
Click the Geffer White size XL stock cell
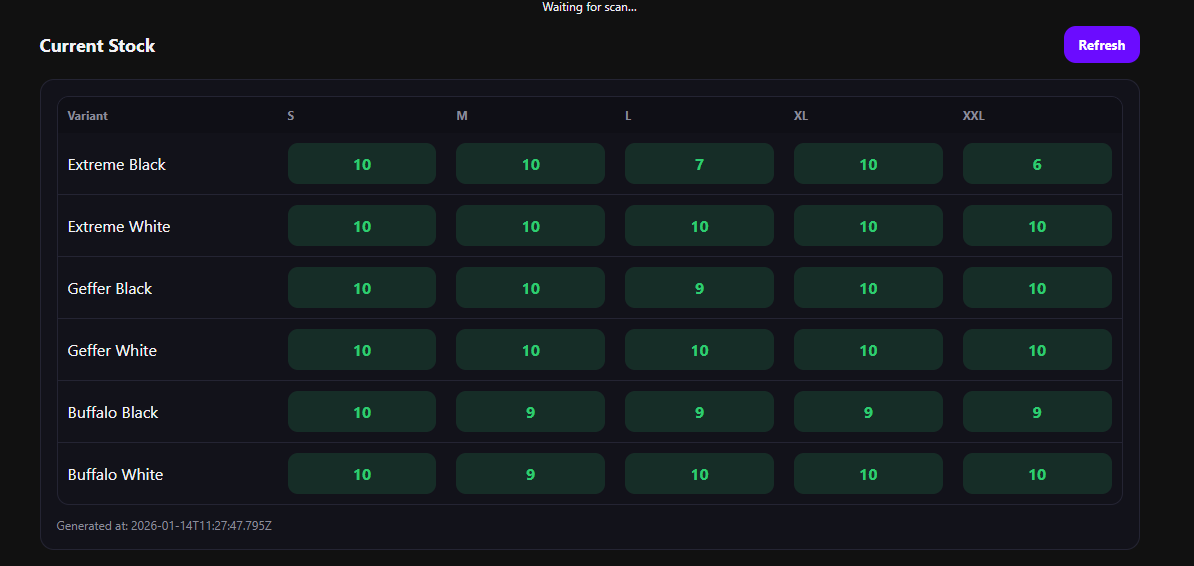[868, 350]
